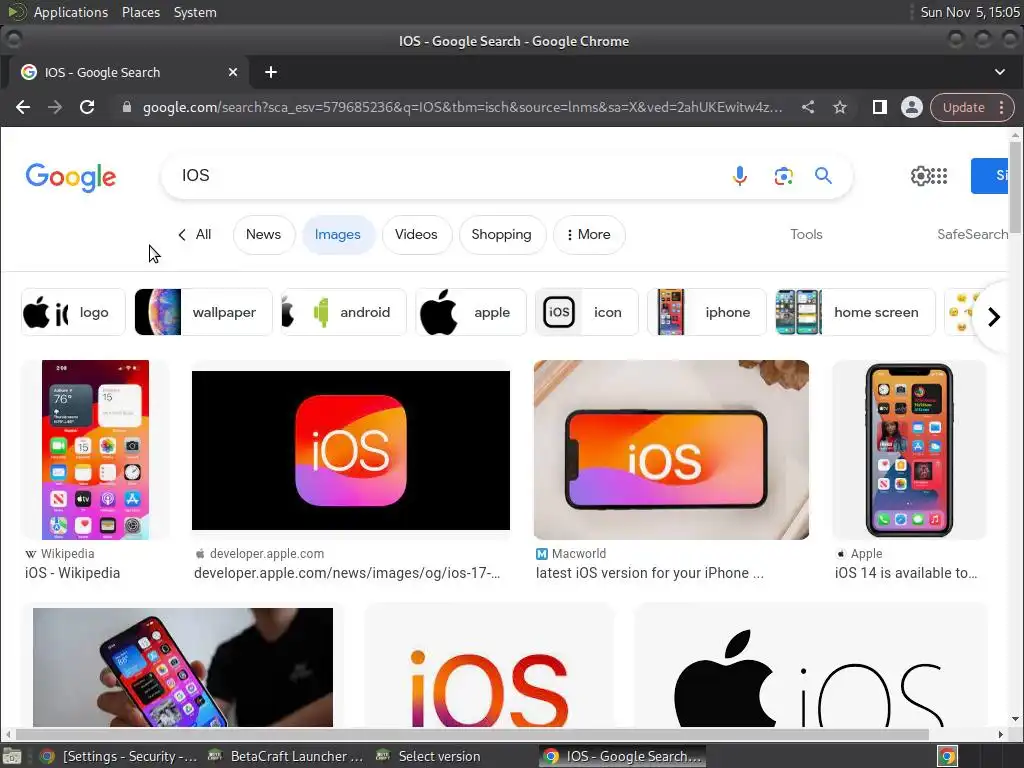
Task: Click the Chrome Update button
Action: click(963, 107)
